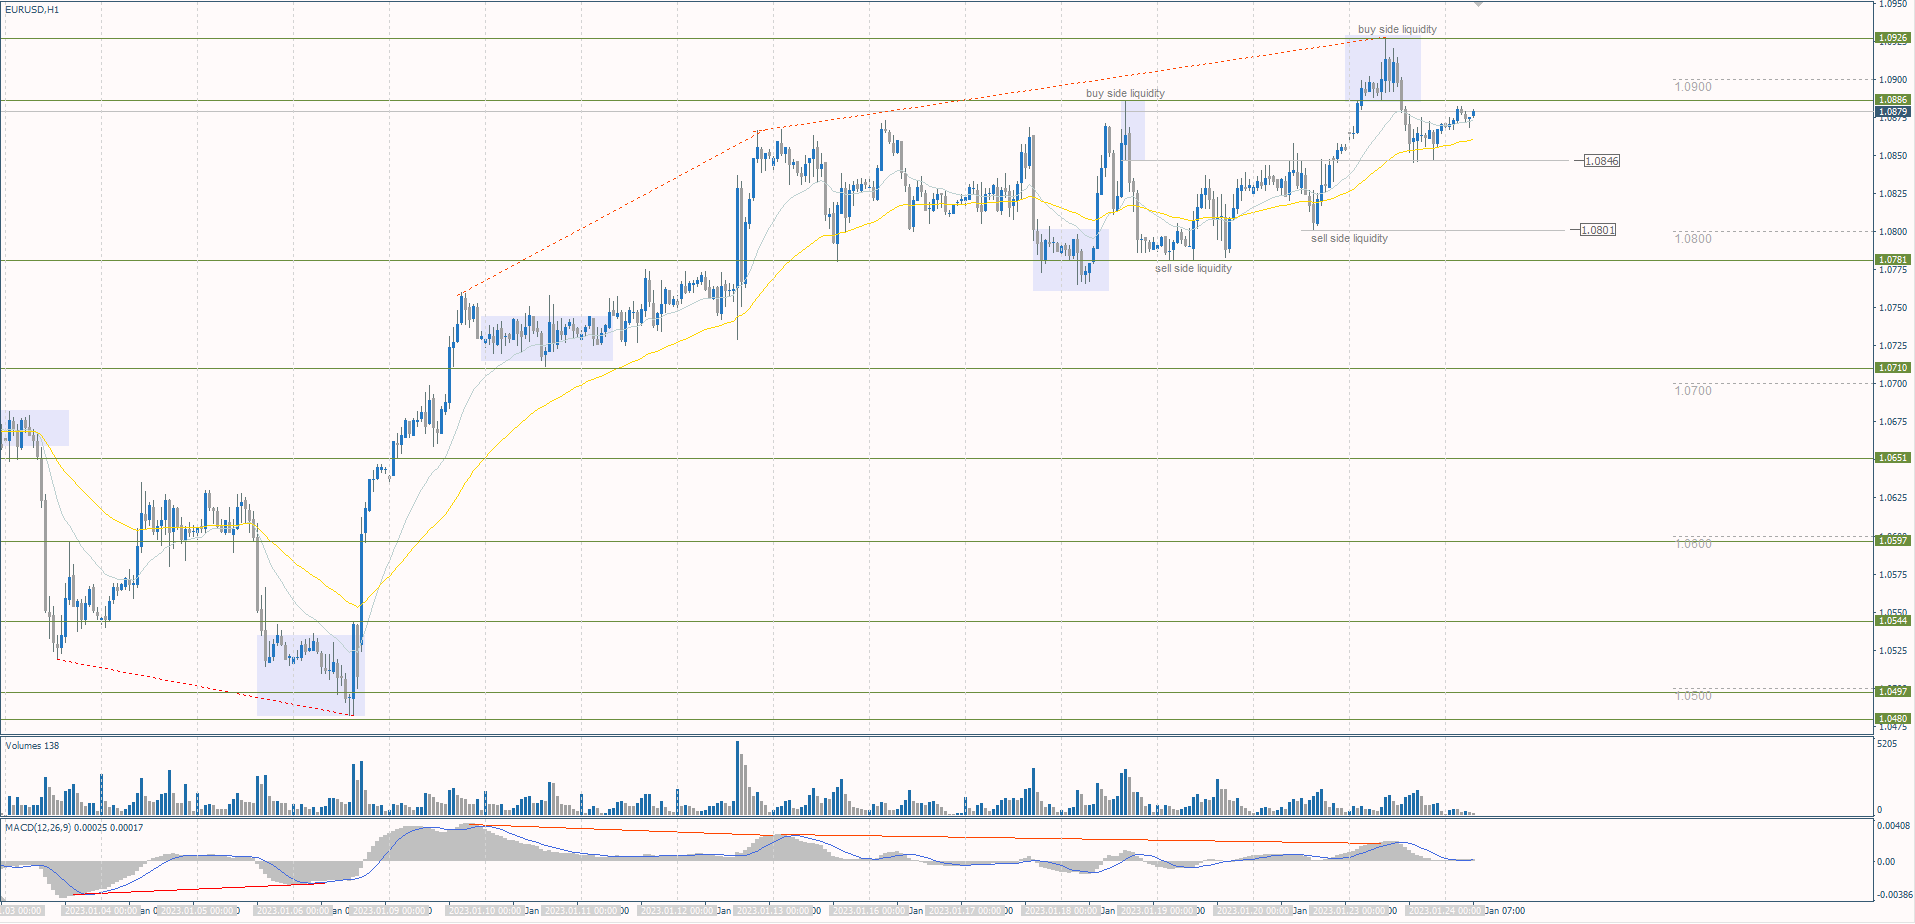The image size is (1915, 924).
Task: Click the gray 1.0600 round-level text
Action: point(1693,544)
